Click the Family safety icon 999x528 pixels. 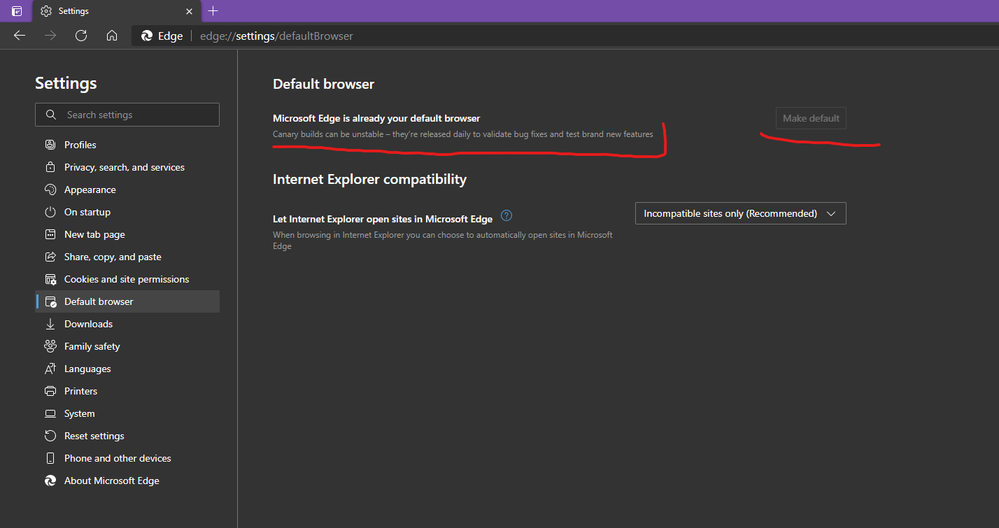pos(50,346)
